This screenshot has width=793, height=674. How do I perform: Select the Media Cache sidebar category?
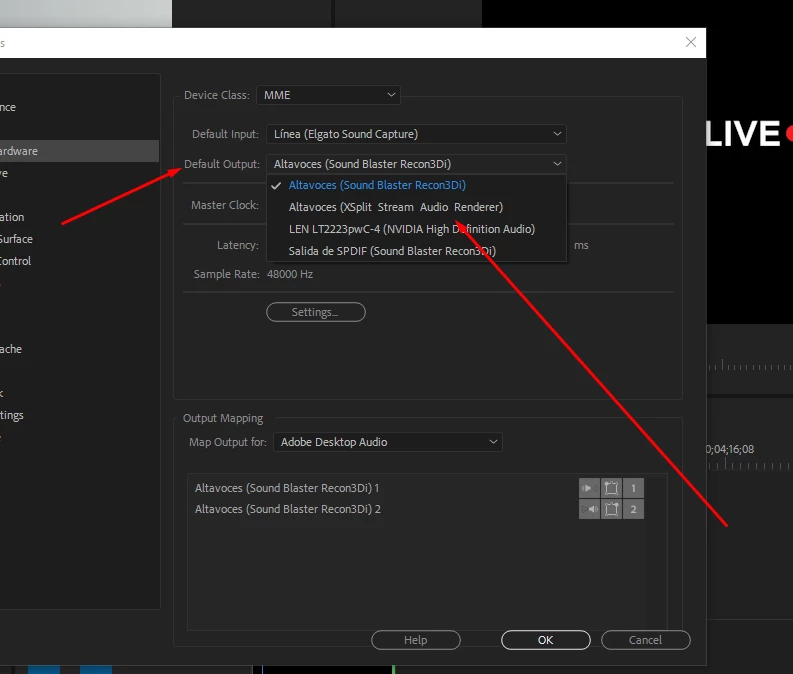79,349
